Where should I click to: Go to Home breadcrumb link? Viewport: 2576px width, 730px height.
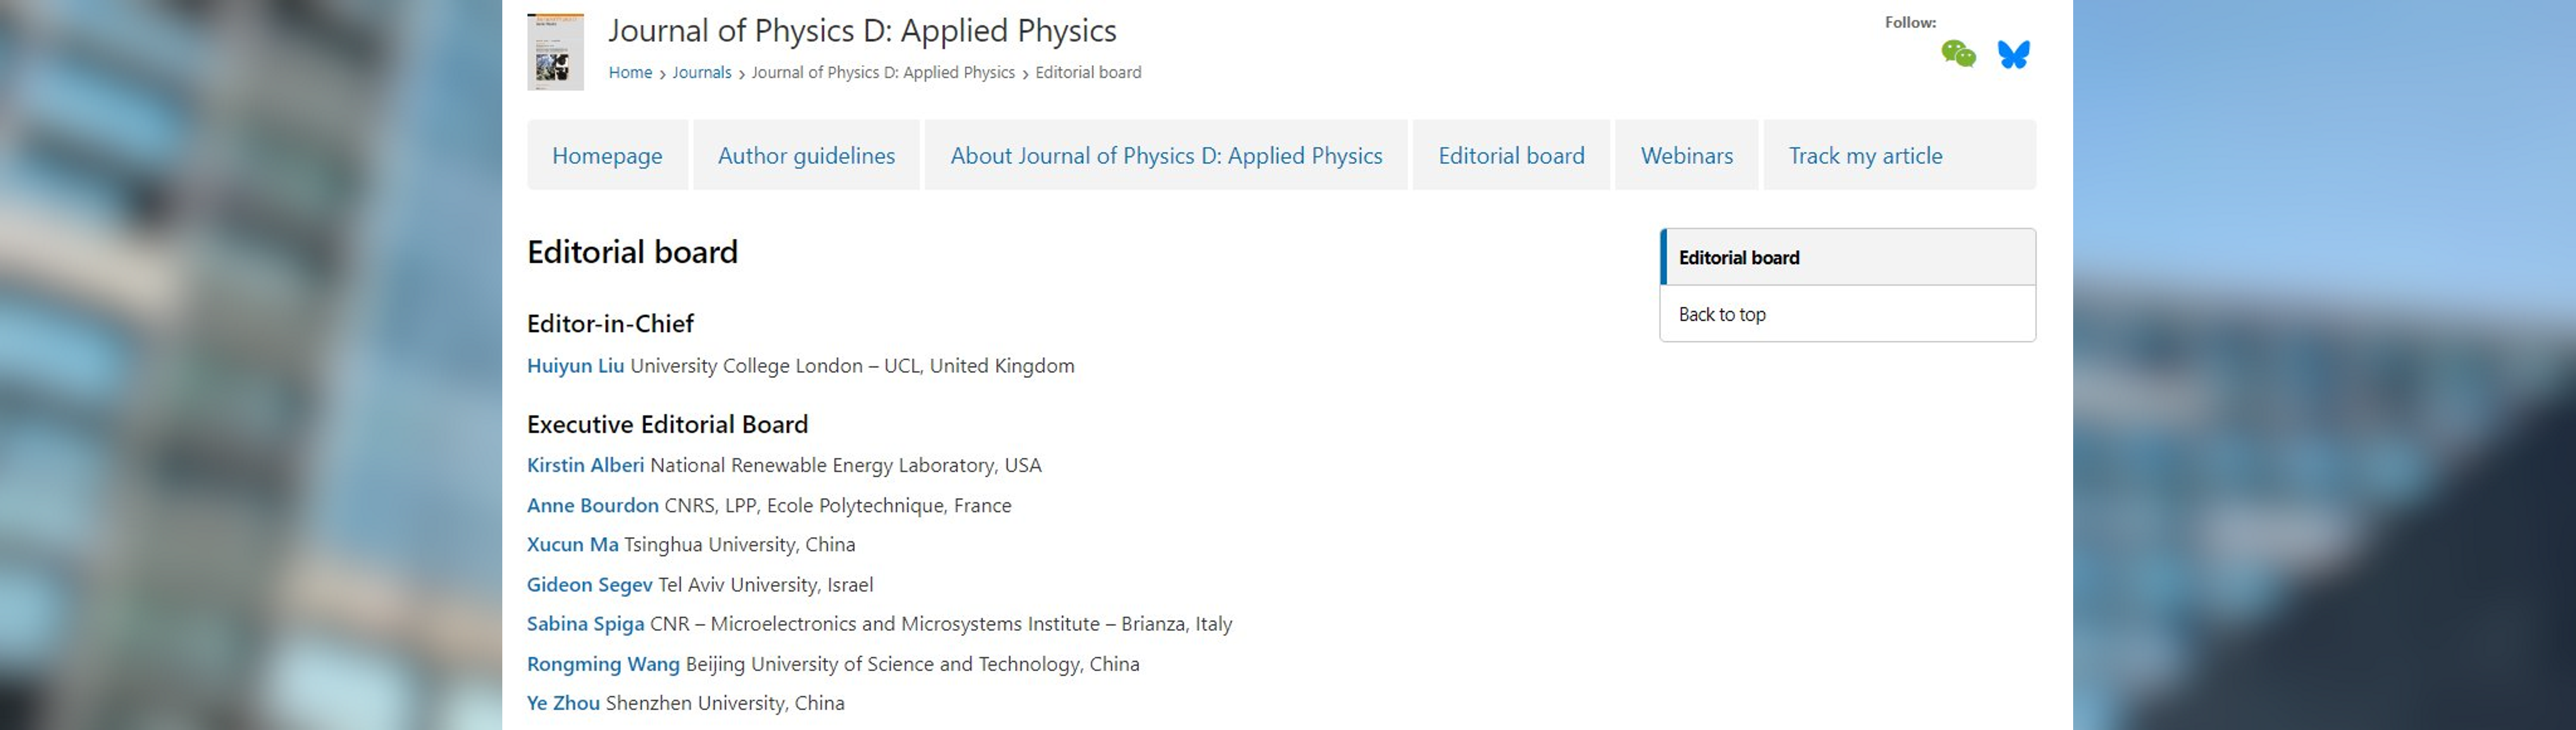point(630,72)
